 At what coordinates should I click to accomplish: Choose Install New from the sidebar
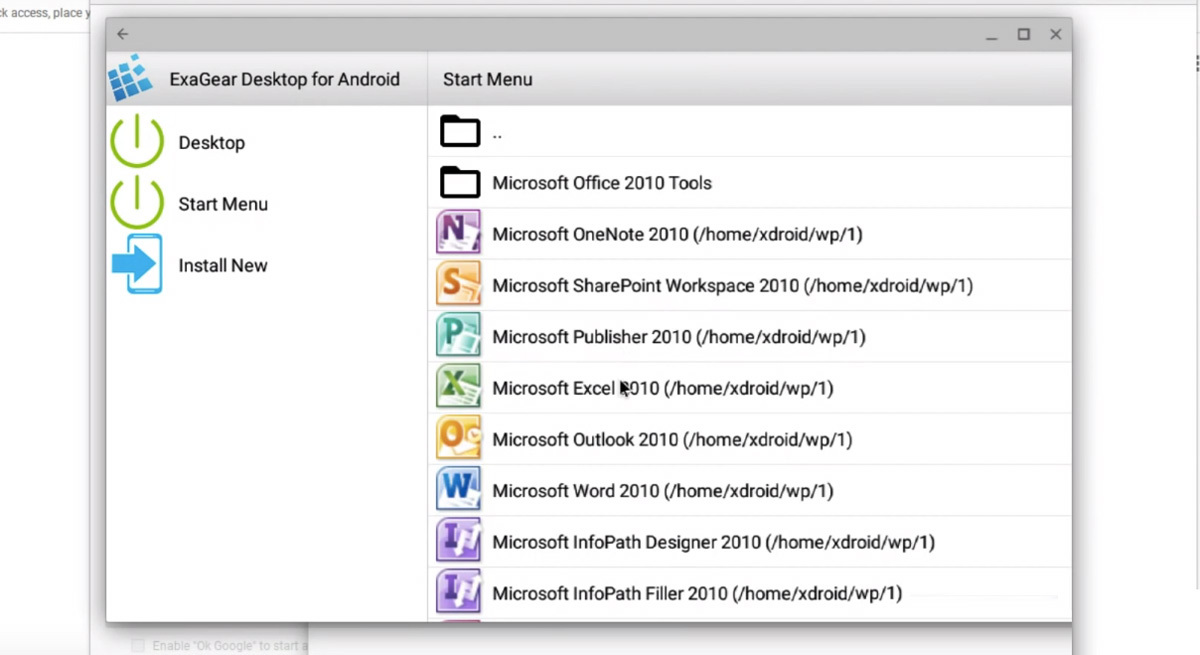click(x=222, y=266)
